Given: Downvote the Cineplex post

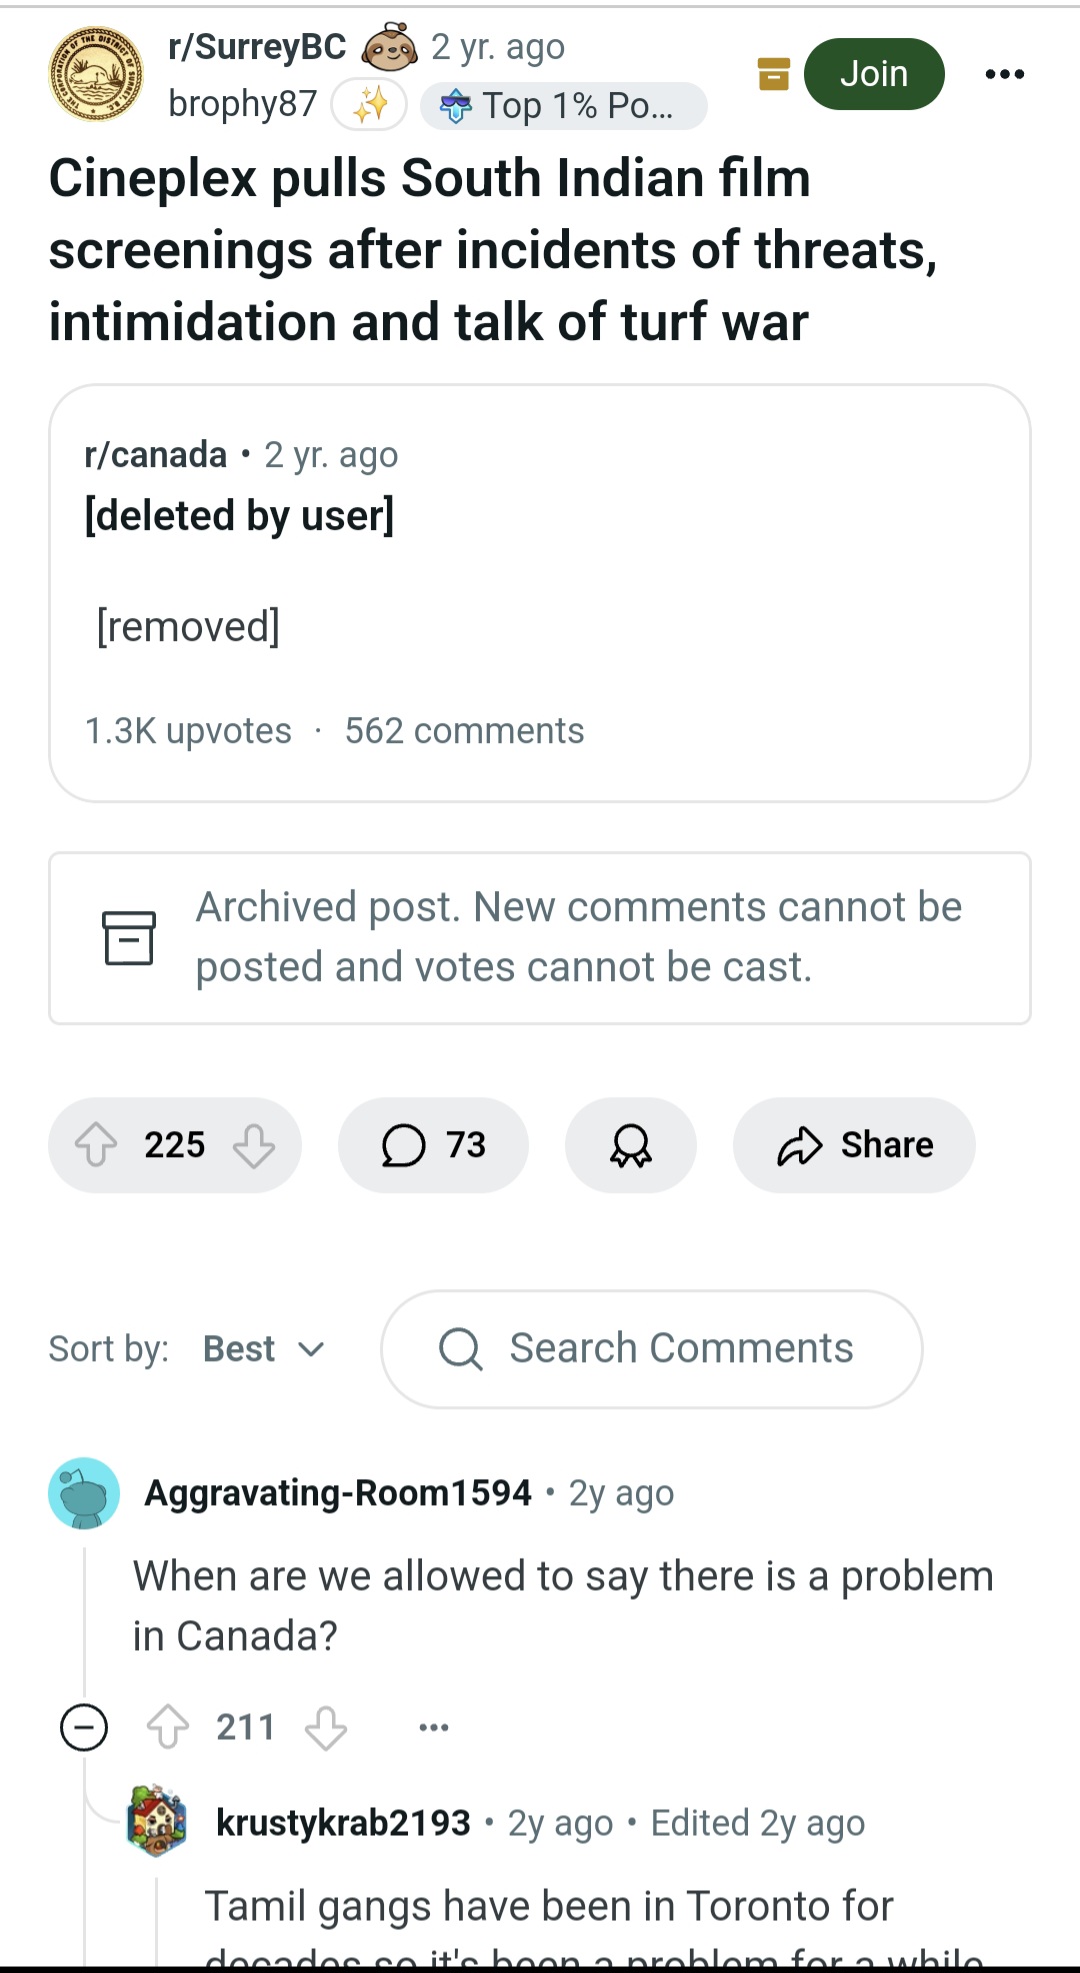Looking at the screenshot, I should pos(254,1145).
